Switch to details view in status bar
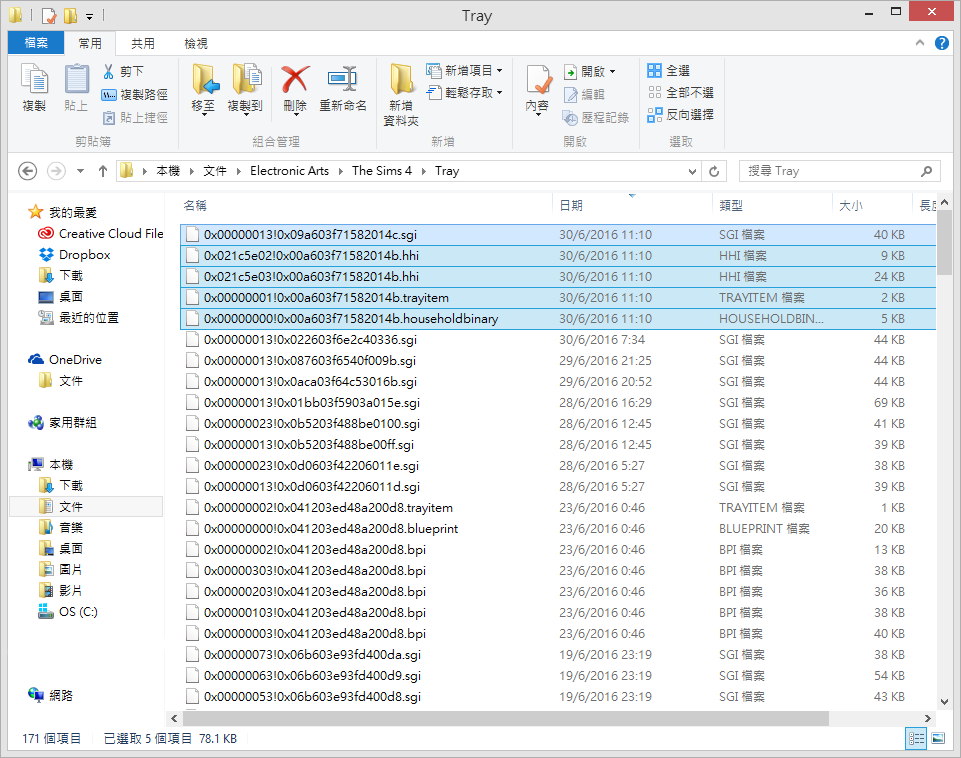The height and width of the screenshot is (758, 961). point(916,738)
